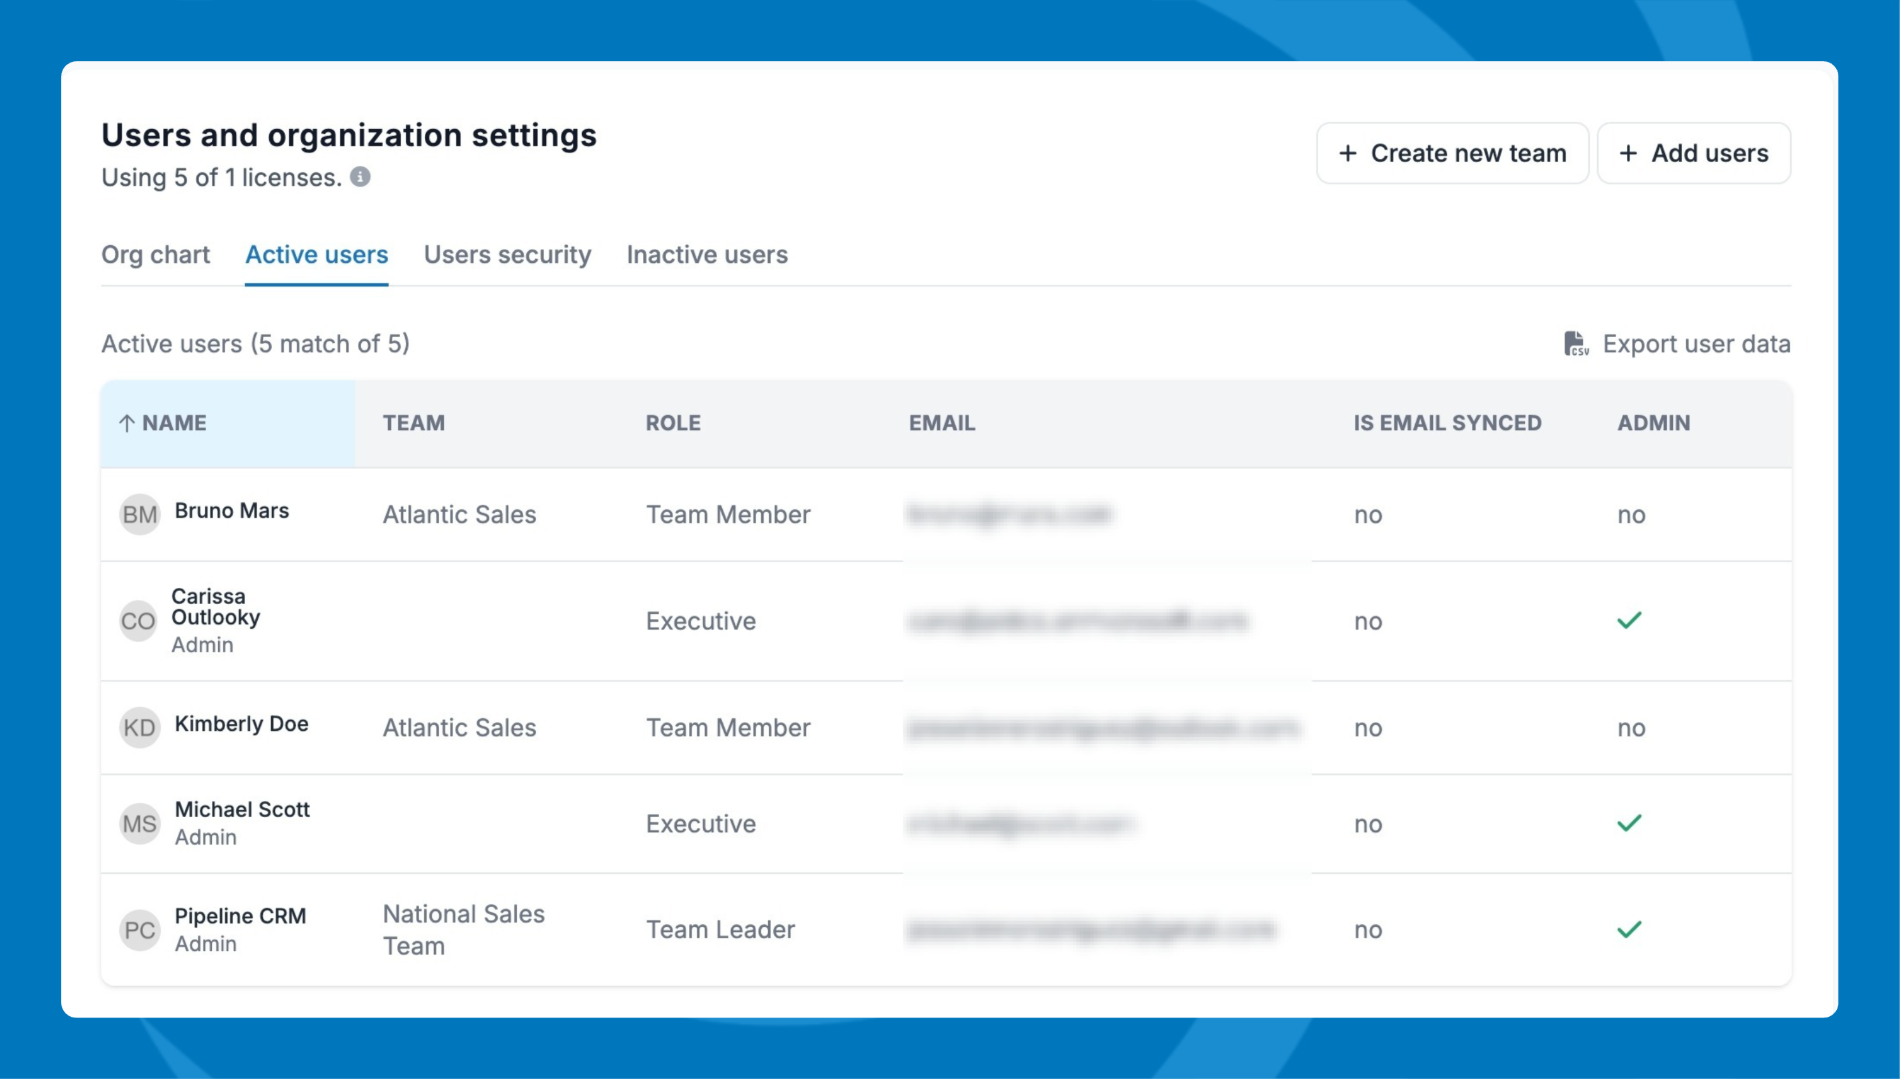Viewport: 1900px width, 1080px height.
Task: Click blurred email for Bruno Mars
Action: coord(1009,515)
